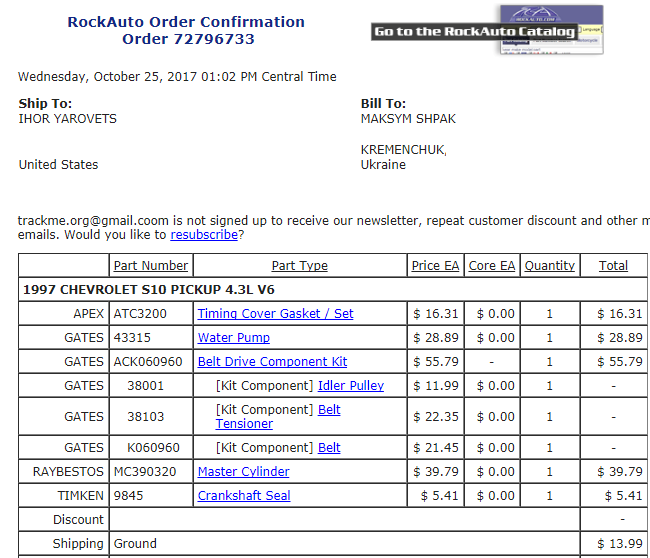Open the Crankshaft Seal part link

tap(244, 496)
